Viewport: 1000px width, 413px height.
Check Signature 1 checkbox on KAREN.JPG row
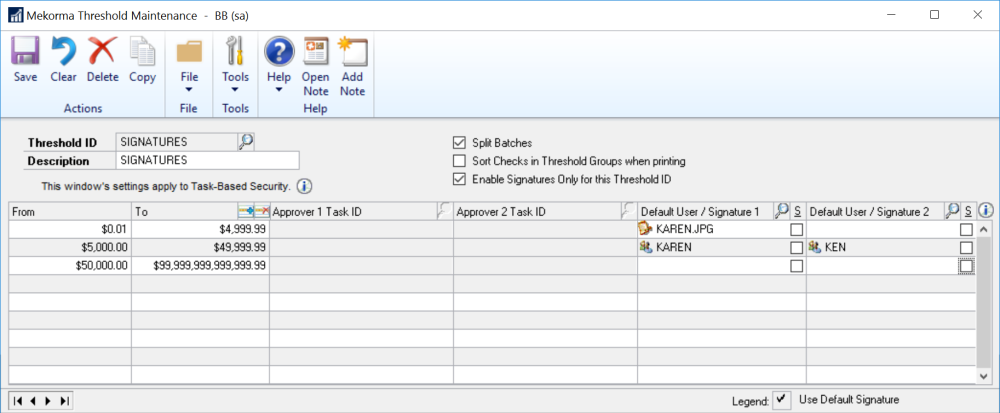(797, 230)
